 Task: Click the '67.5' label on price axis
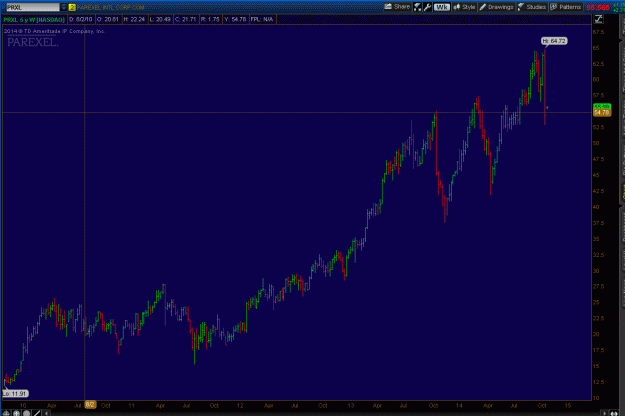coord(599,32)
